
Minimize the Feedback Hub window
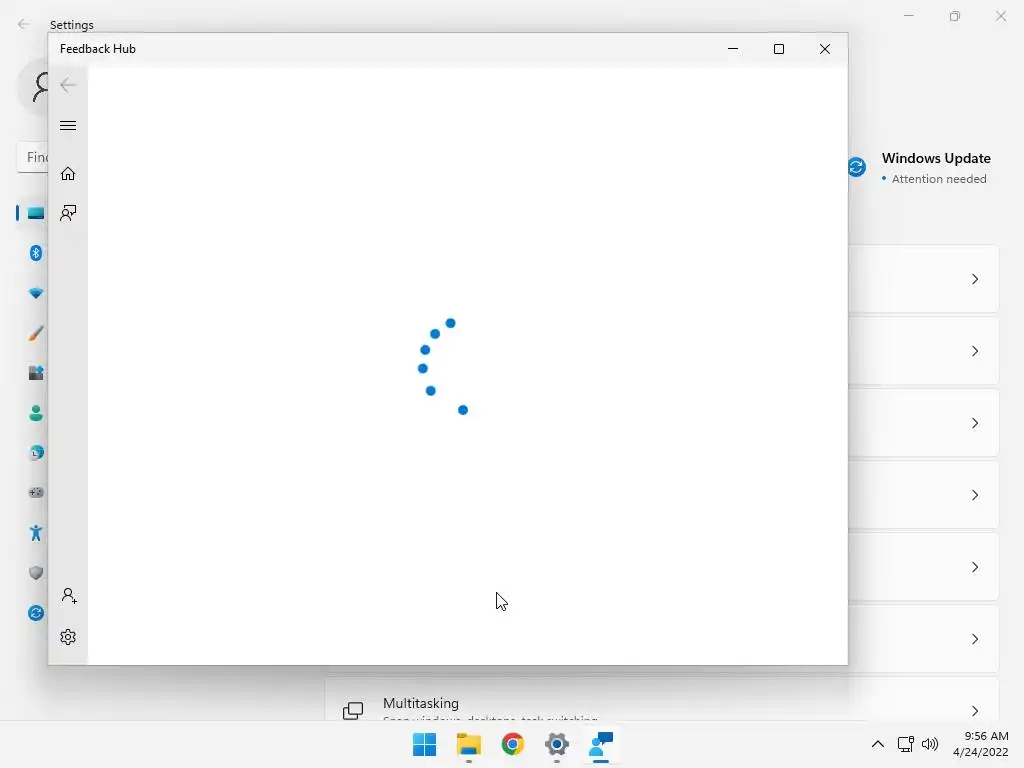(x=733, y=49)
